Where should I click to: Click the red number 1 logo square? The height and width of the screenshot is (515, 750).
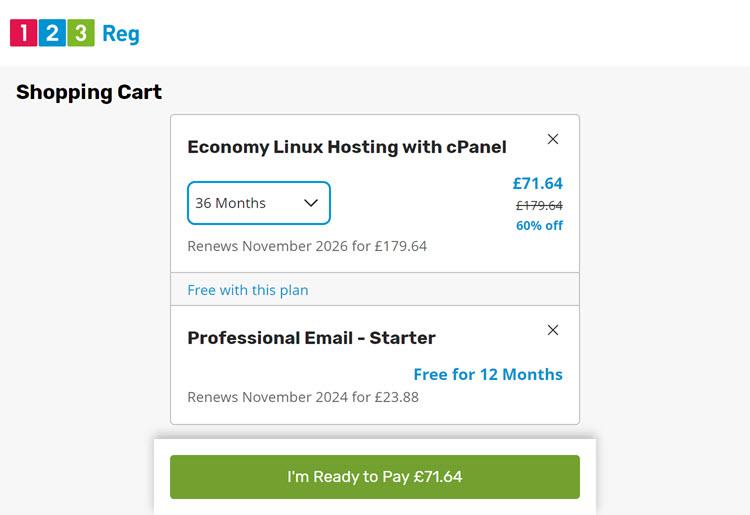pos(23,33)
